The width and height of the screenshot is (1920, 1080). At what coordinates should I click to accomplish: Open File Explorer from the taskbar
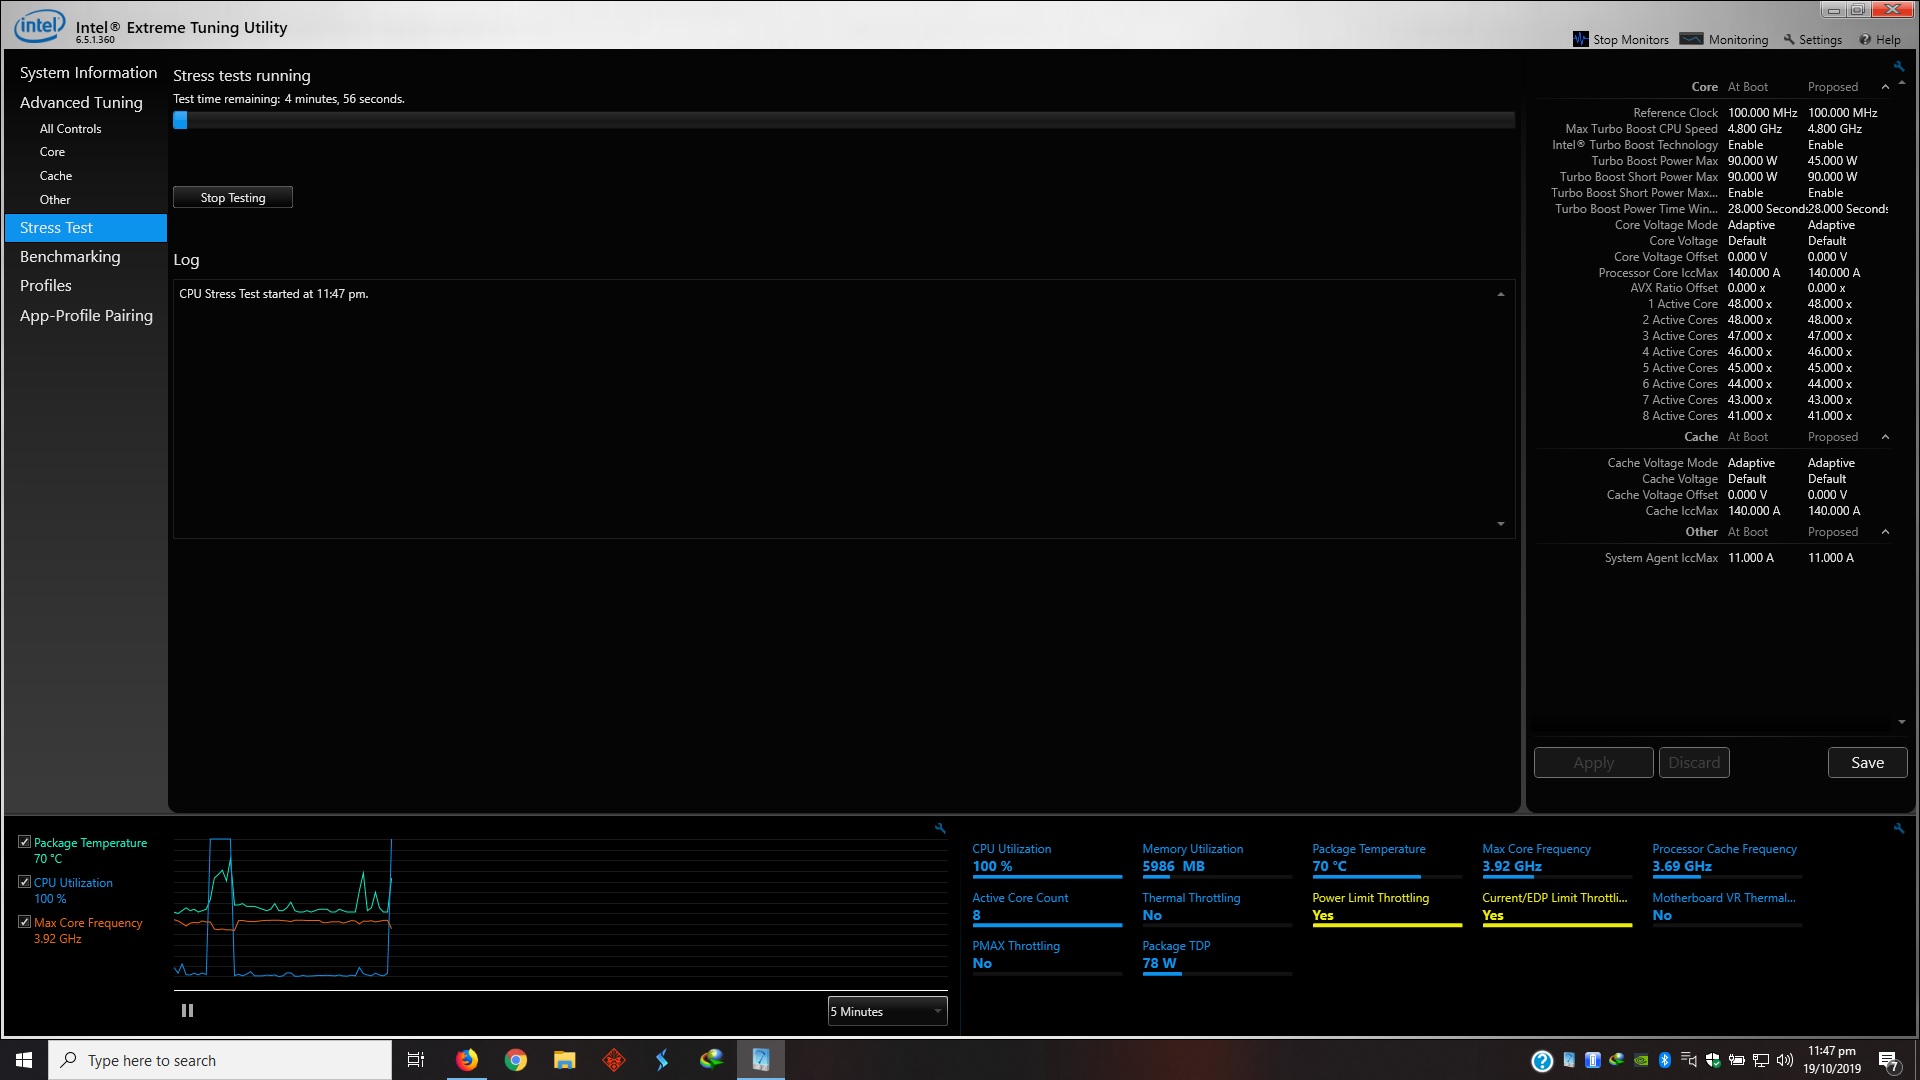pos(565,1060)
